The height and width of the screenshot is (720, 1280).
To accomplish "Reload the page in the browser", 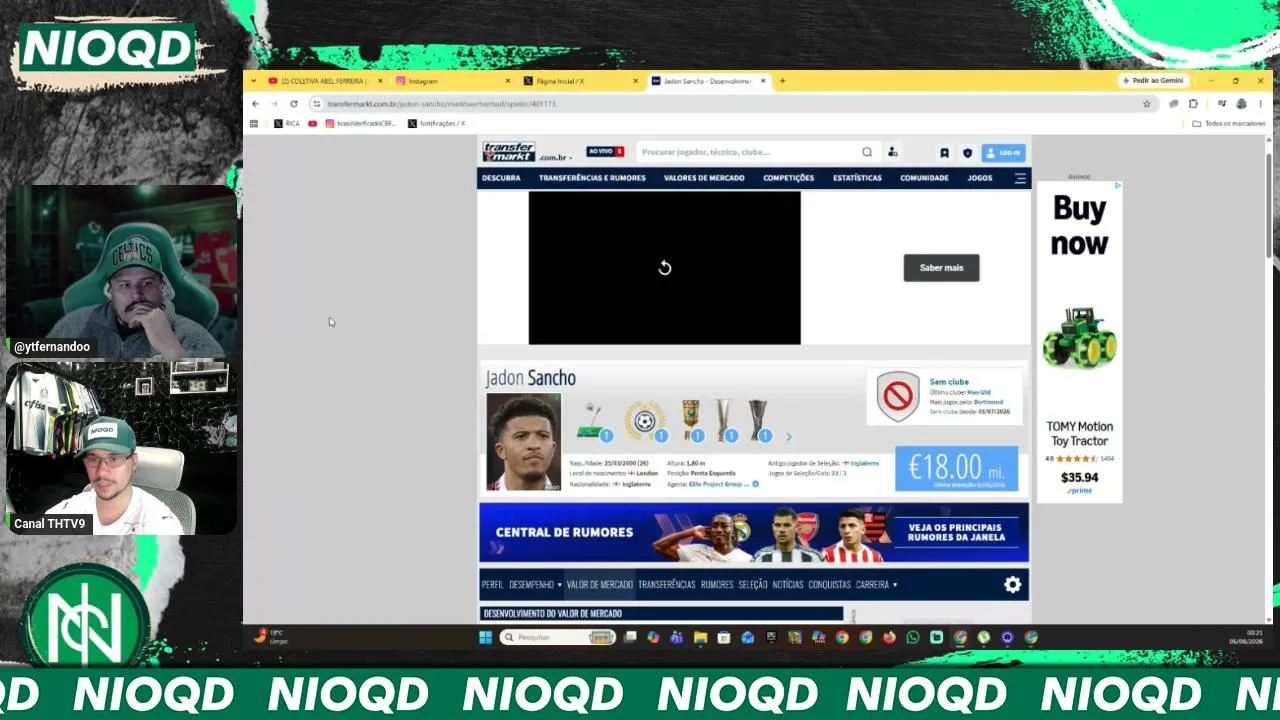I will click(294, 104).
